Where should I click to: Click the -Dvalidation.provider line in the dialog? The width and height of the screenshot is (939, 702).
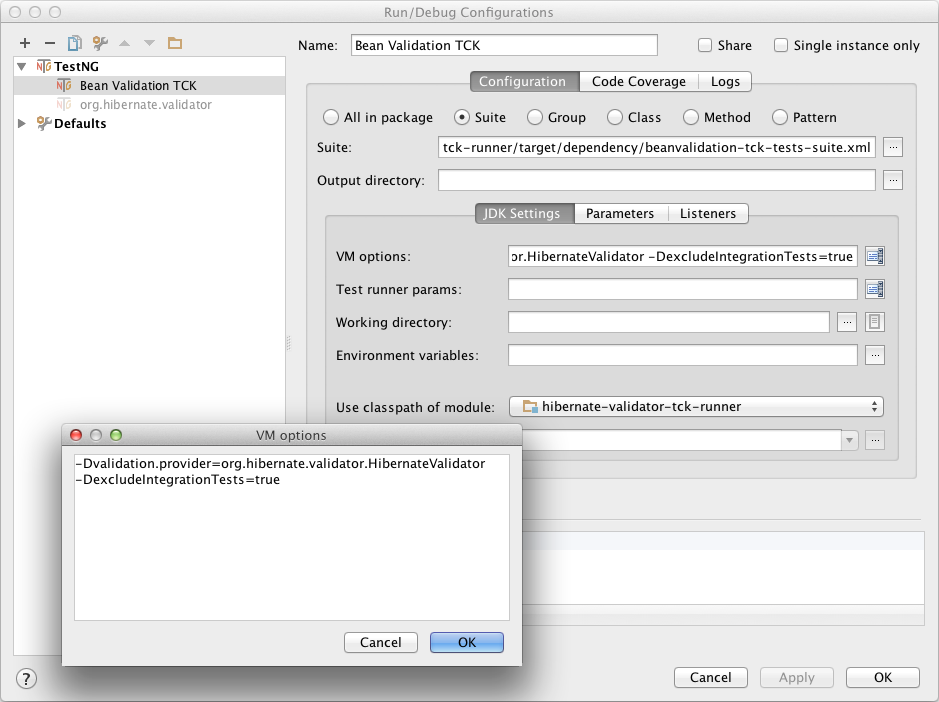280,464
